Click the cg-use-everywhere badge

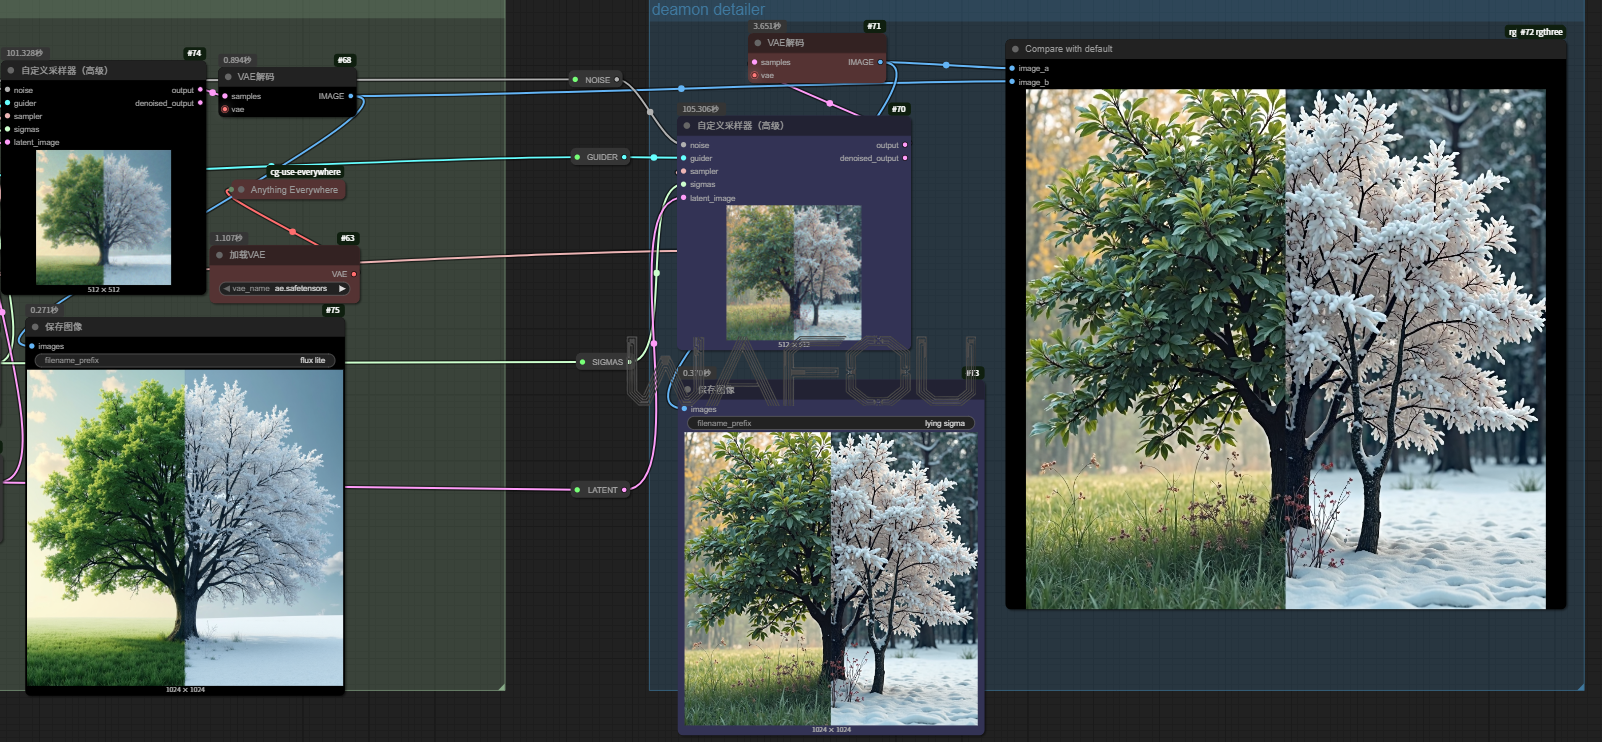[x=305, y=172]
